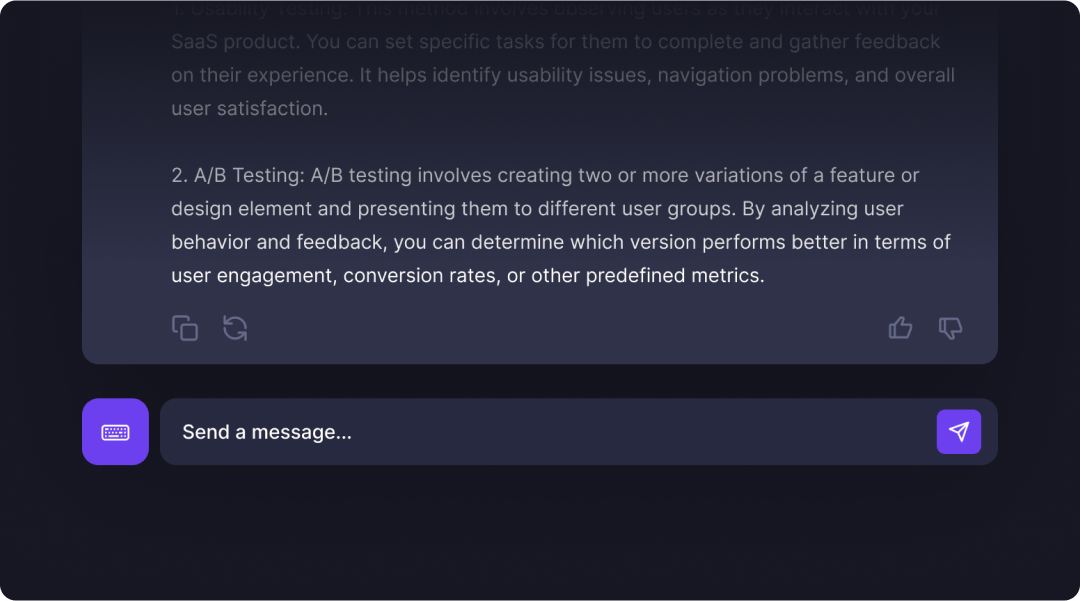This screenshot has width=1080, height=601.
Task: Give the response a thumbs up
Action: click(900, 328)
